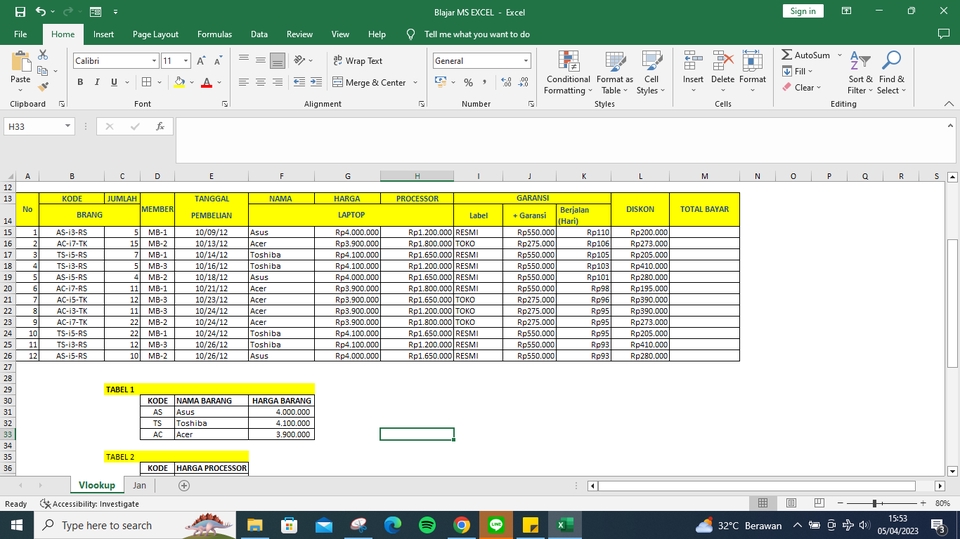Open the File menu
Screen dimensions: 960x539
coord(20,34)
